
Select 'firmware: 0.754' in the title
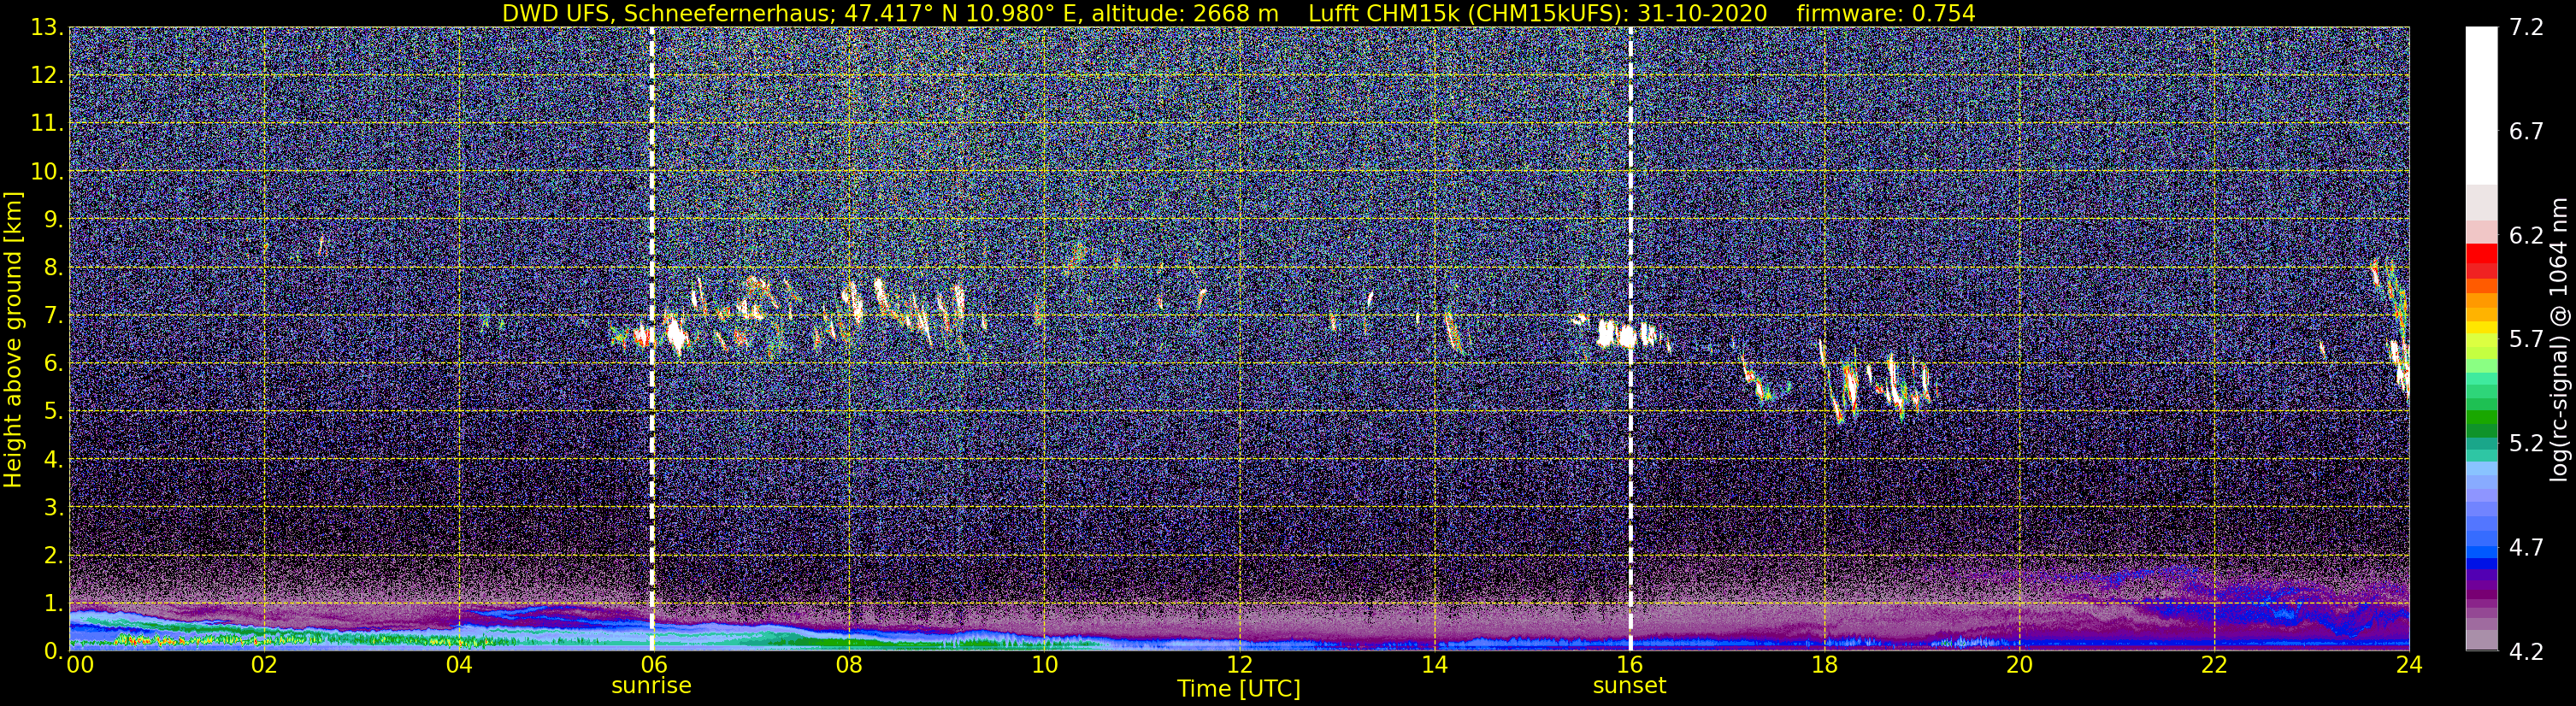point(1885,13)
